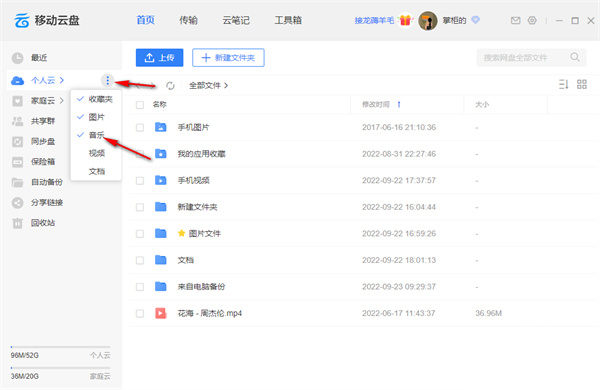
Task: Check the box for 图片文件
Action: (140, 233)
